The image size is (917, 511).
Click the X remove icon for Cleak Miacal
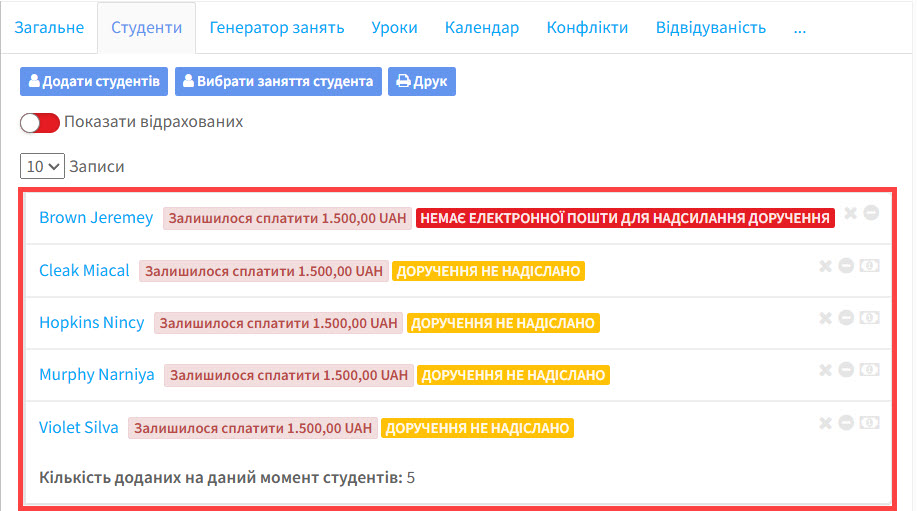[825, 266]
